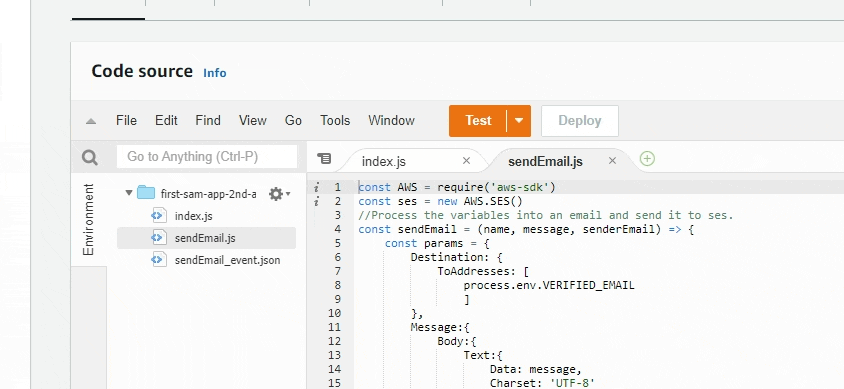Viewport: 844px width, 389px height.
Task: Open the File menu
Action: click(126, 121)
